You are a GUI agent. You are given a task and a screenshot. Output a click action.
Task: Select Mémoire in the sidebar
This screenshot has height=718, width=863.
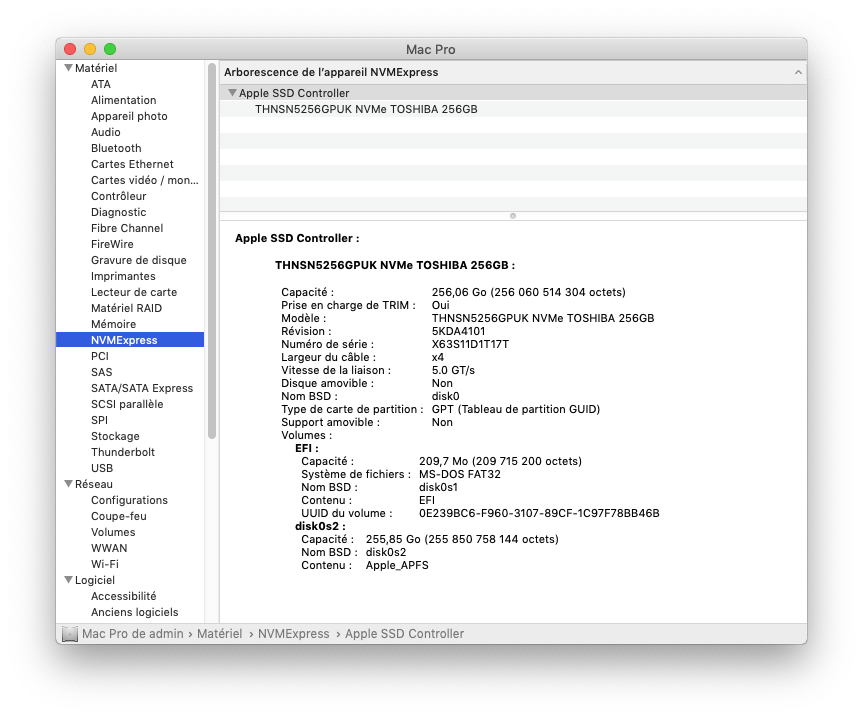(x=113, y=324)
